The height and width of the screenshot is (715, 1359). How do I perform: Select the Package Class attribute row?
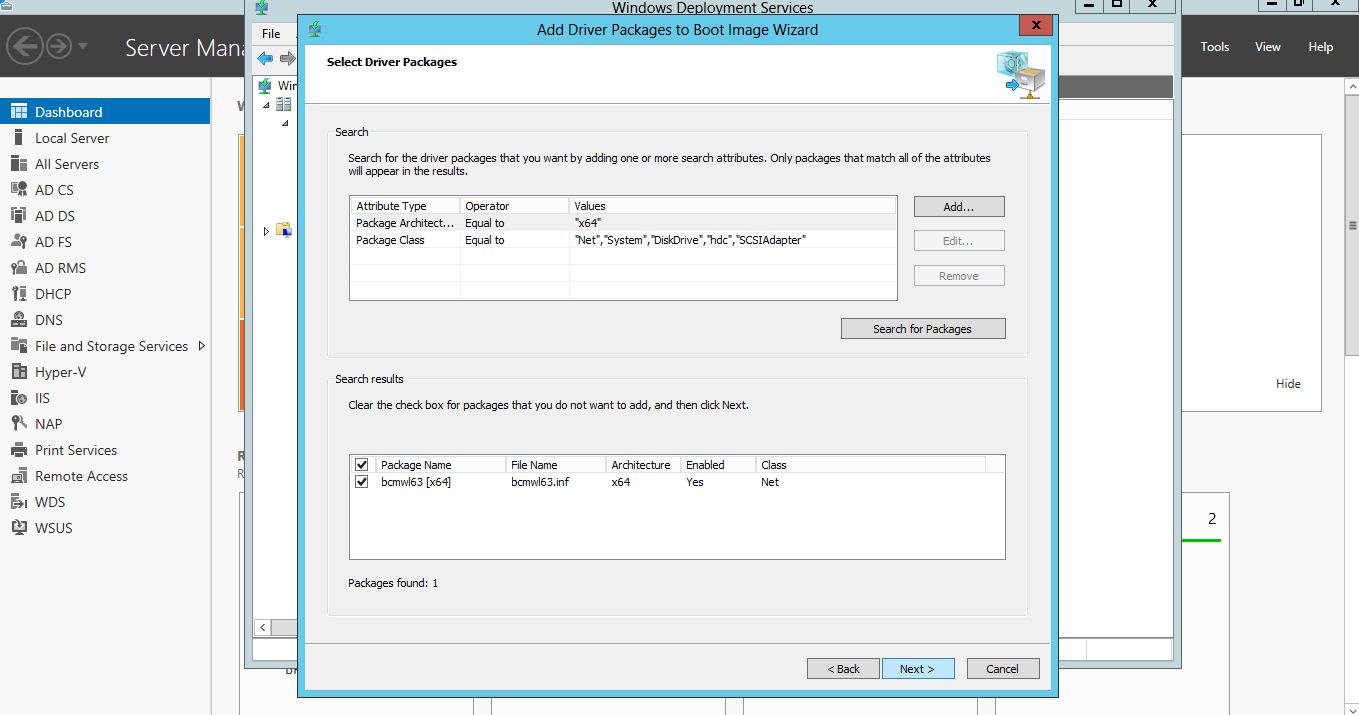[623, 240]
